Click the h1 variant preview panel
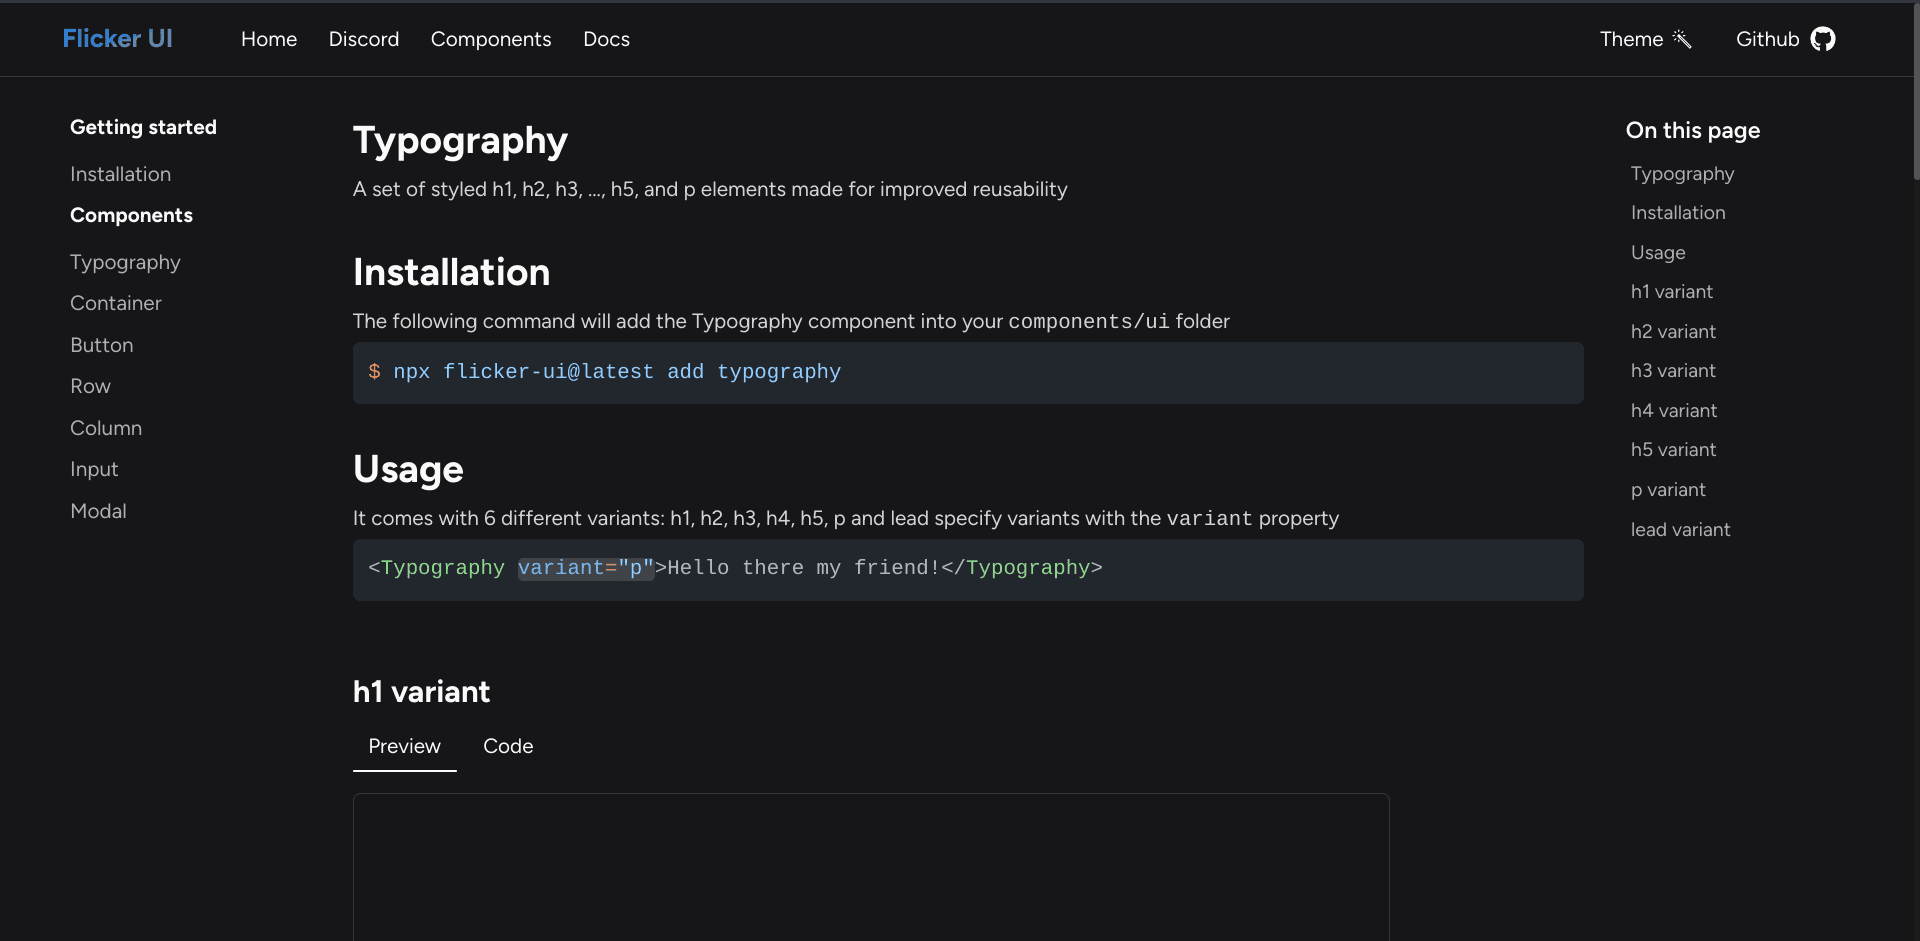The width and height of the screenshot is (1920, 941). point(871,867)
